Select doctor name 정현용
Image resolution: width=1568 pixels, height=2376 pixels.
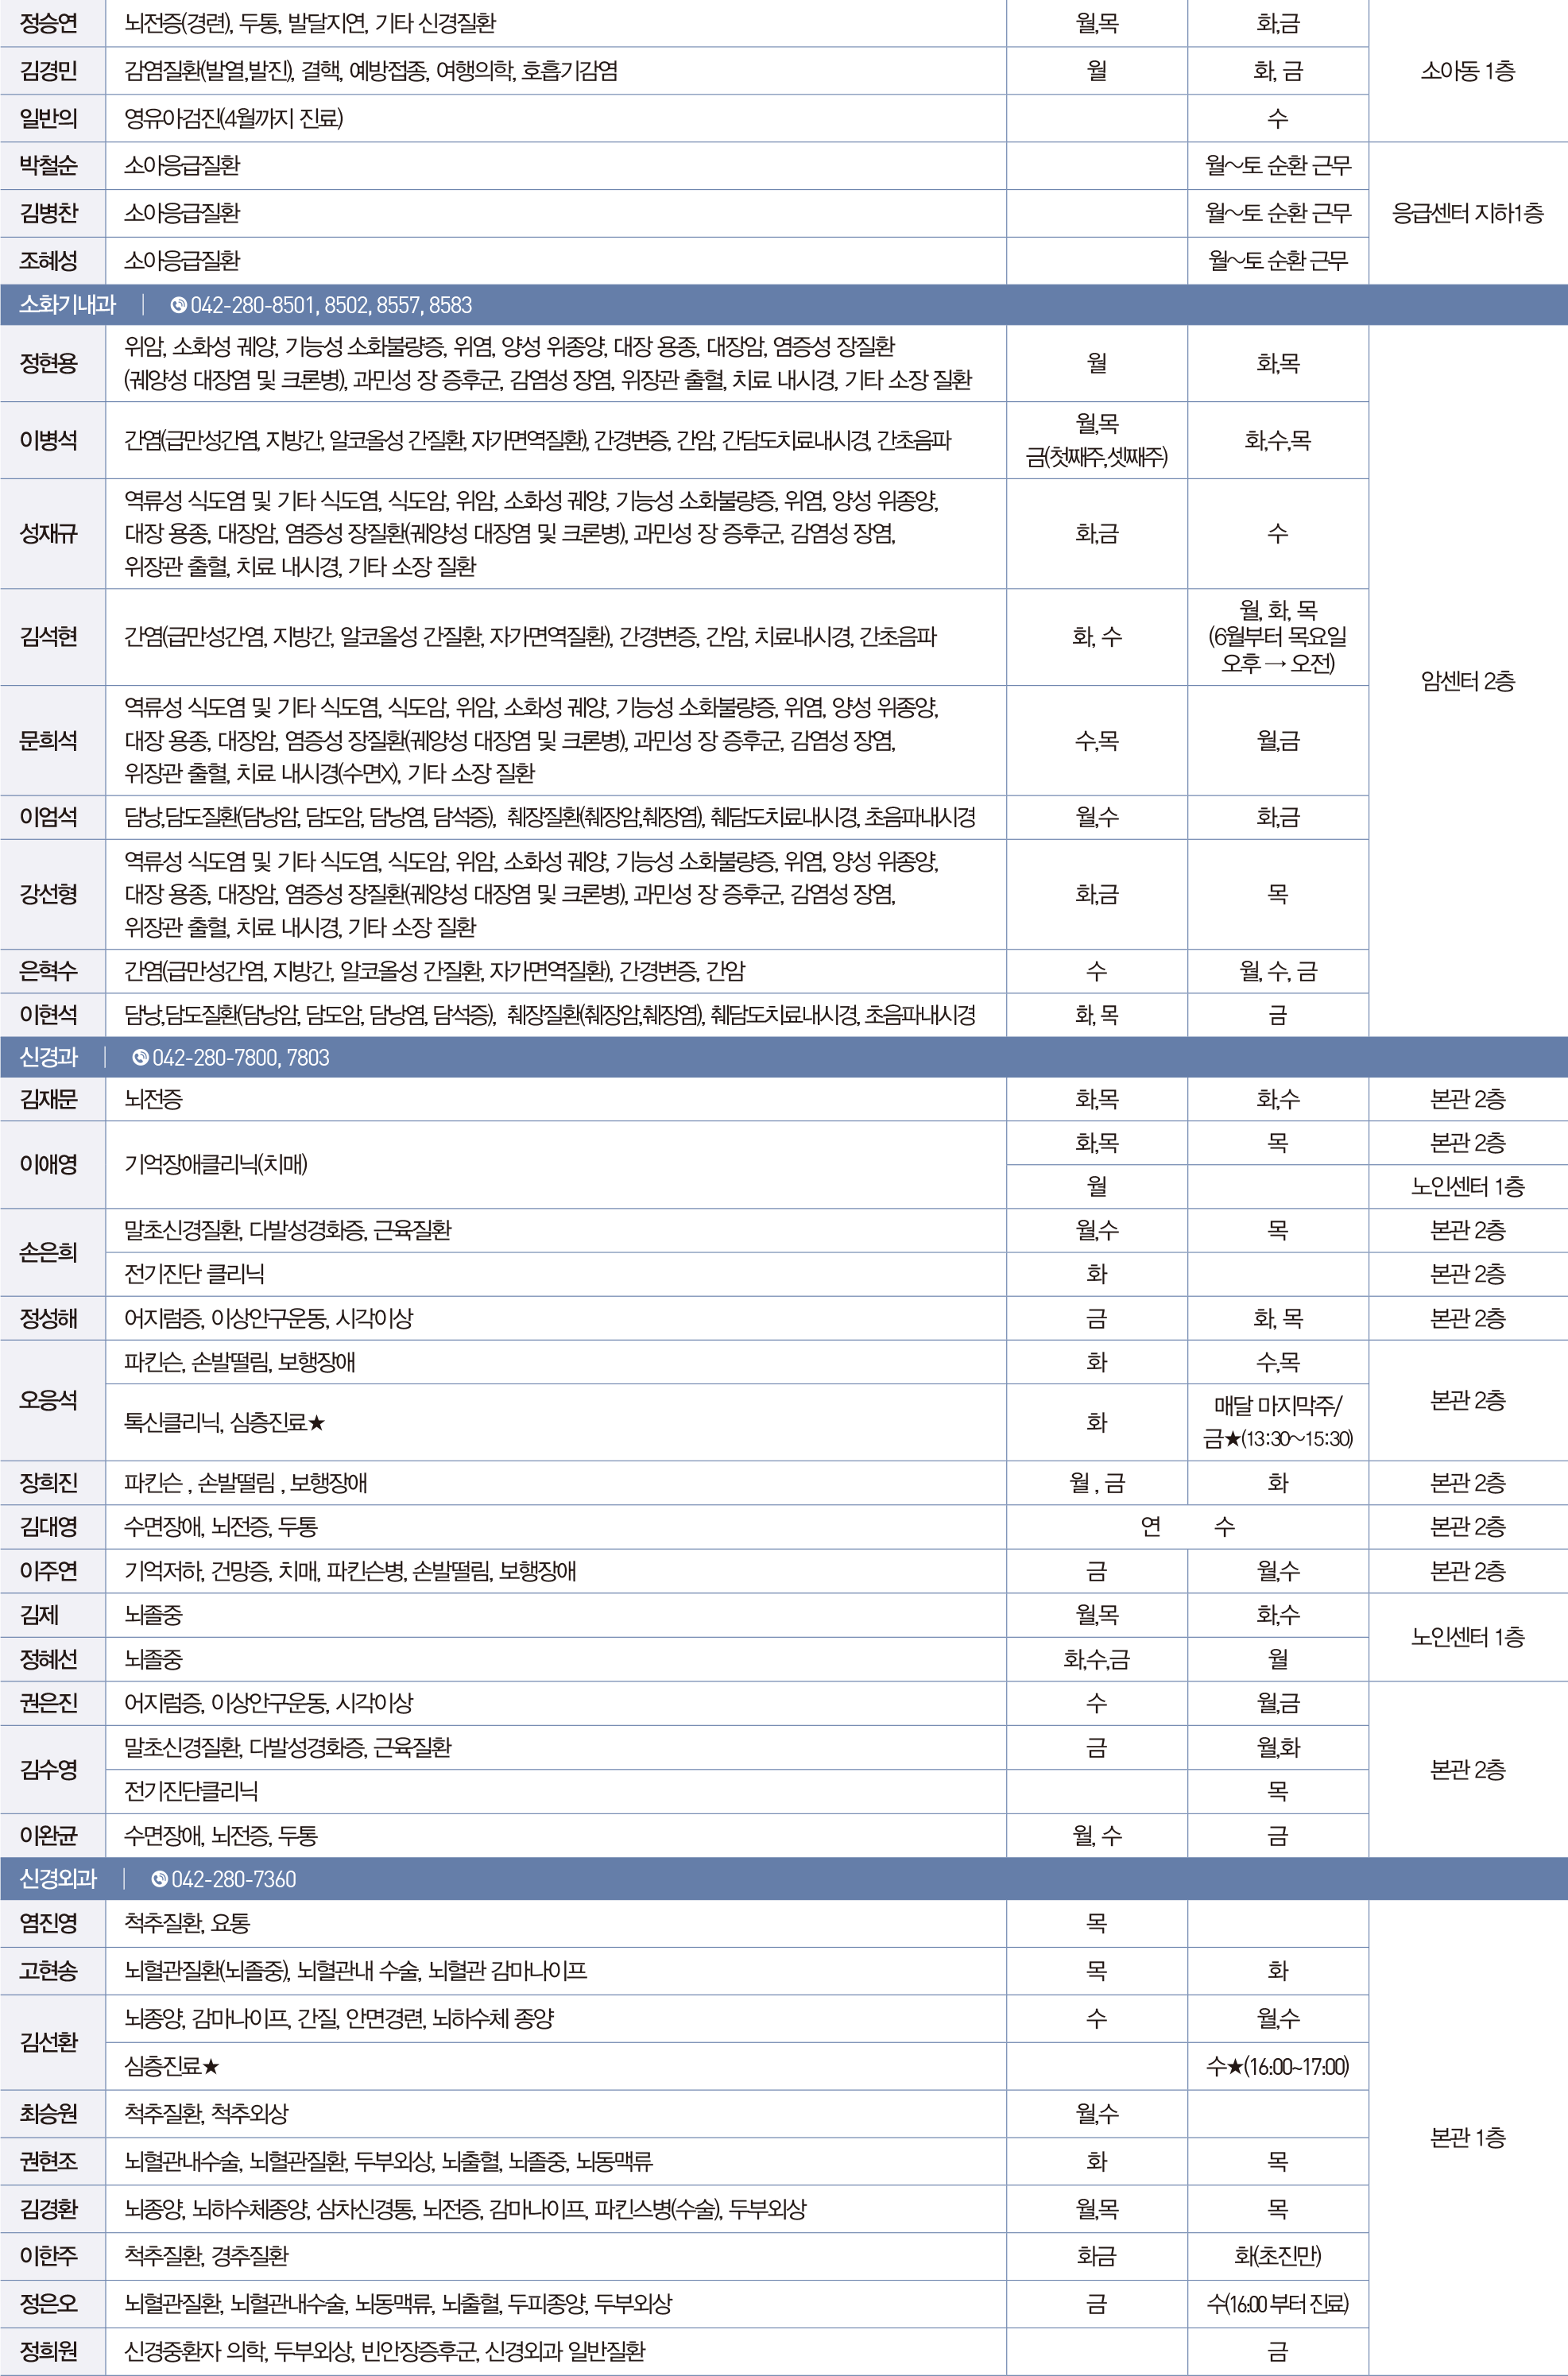point(49,363)
